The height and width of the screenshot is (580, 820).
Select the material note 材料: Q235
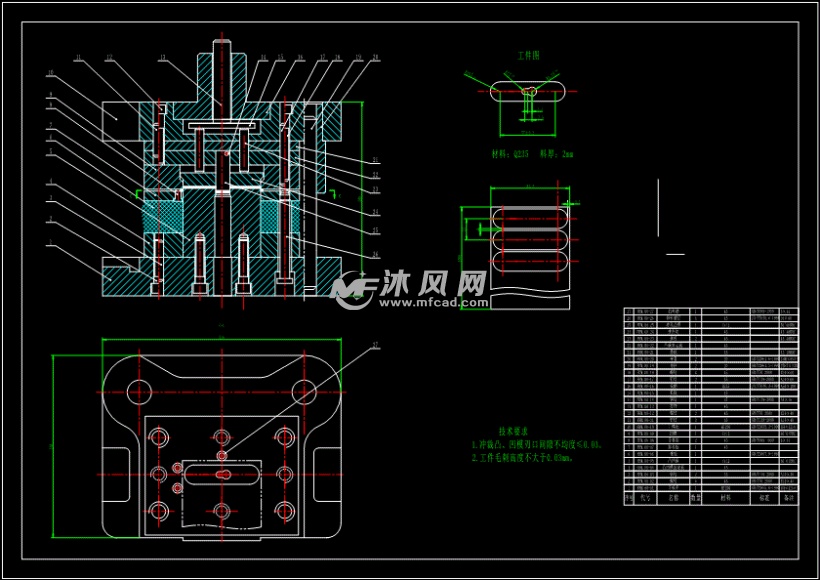pos(510,155)
